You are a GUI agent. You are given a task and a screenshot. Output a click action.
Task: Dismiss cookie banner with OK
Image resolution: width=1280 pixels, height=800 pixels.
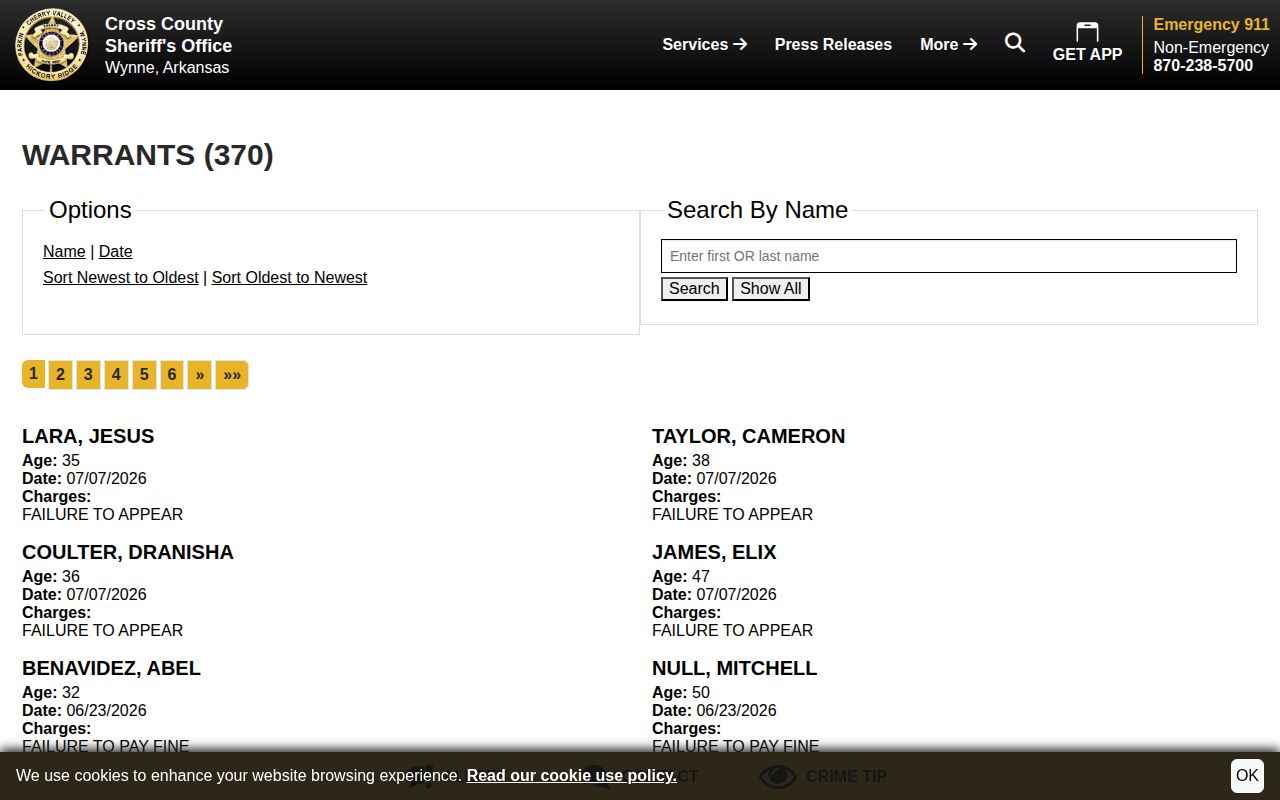point(1247,776)
